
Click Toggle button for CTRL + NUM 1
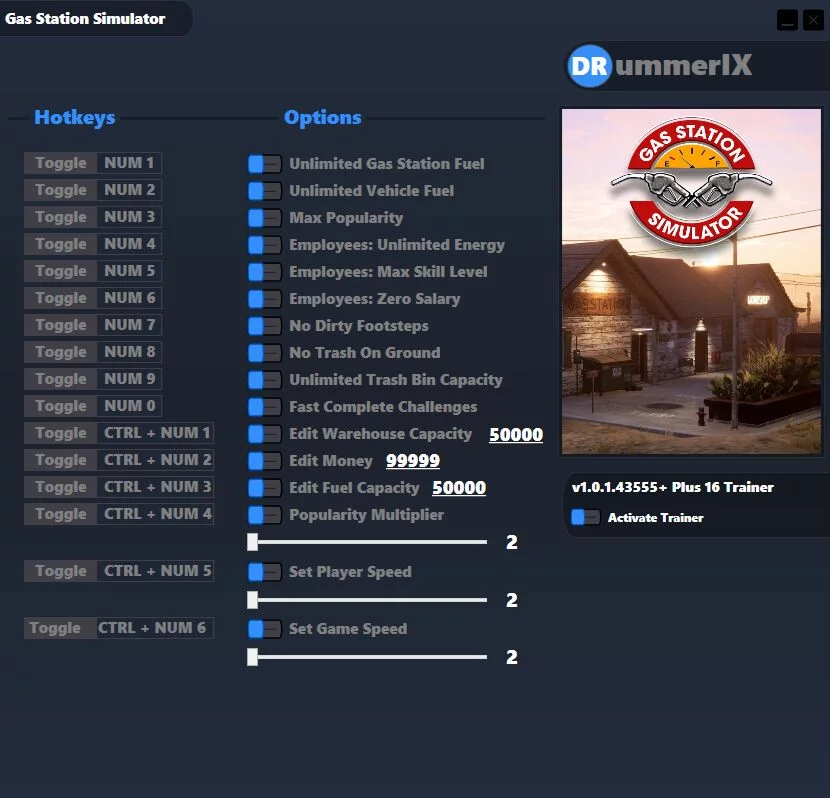click(61, 433)
